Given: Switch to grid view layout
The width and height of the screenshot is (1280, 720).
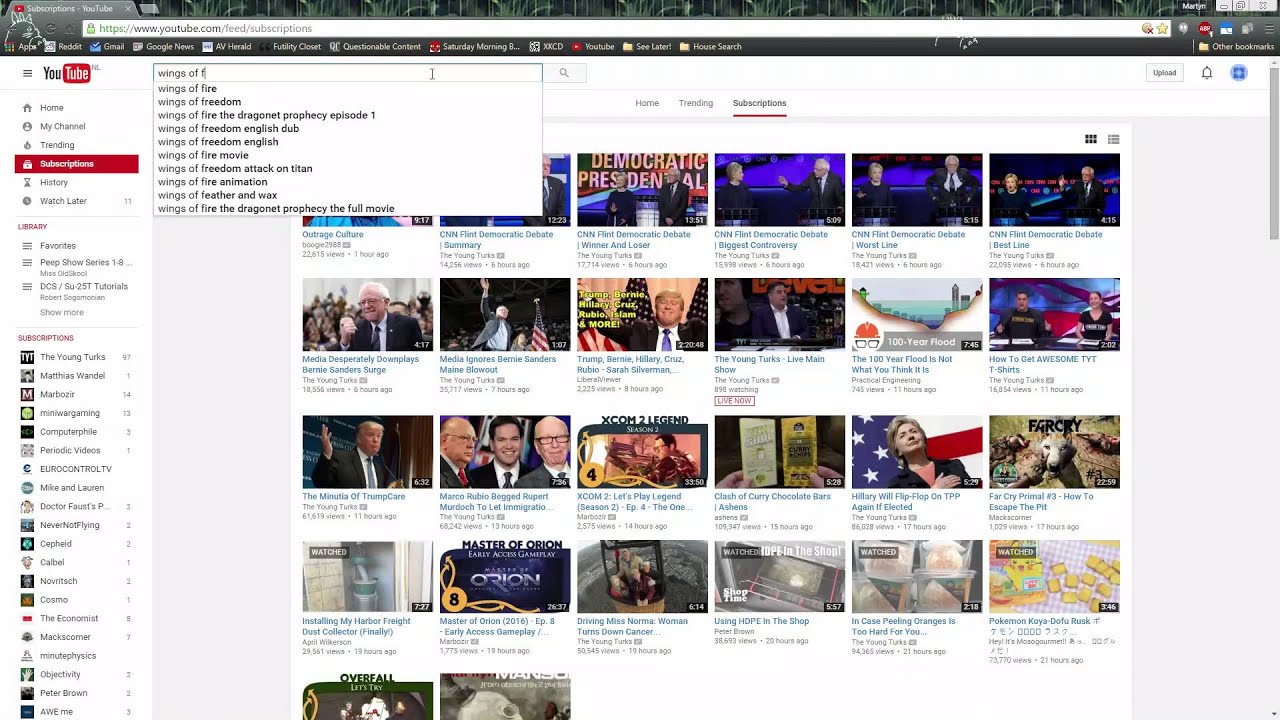Looking at the screenshot, I should [x=1091, y=139].
